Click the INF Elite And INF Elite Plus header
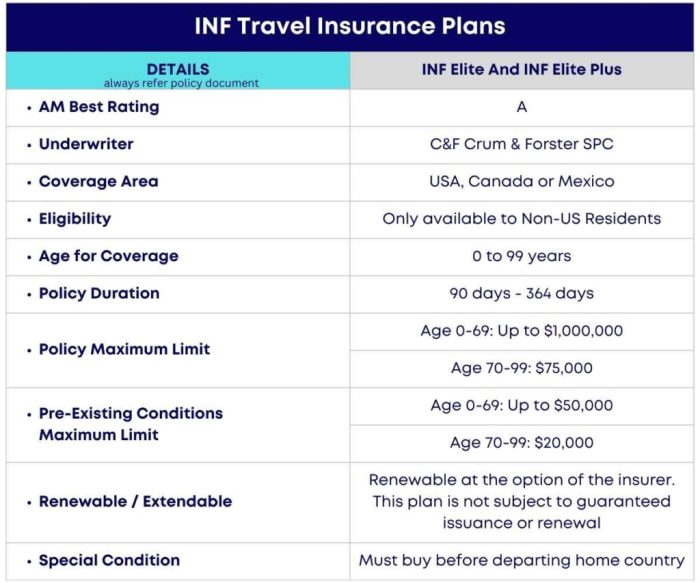 pos(521,70)
